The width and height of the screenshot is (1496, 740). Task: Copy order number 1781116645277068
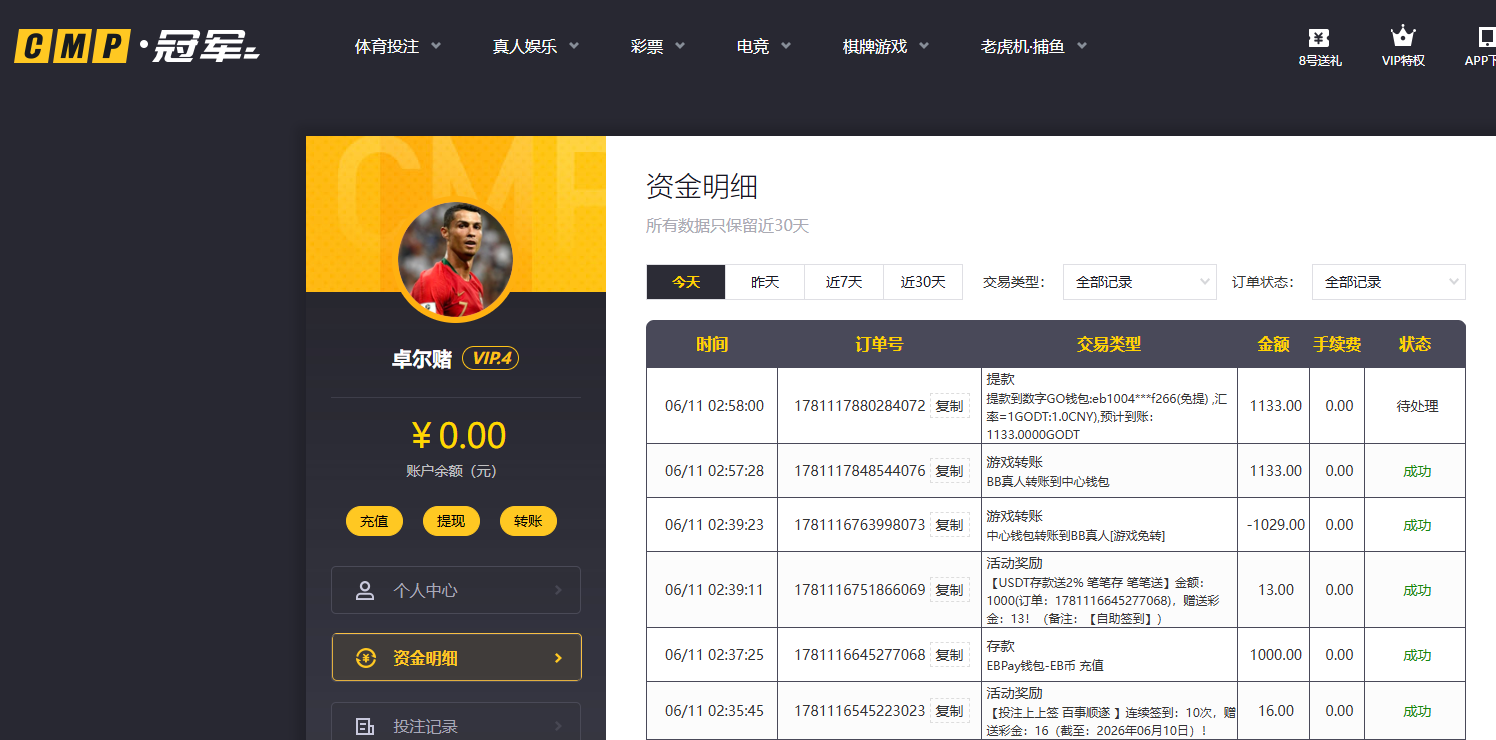pyautogui.click(x=949, y=655)
